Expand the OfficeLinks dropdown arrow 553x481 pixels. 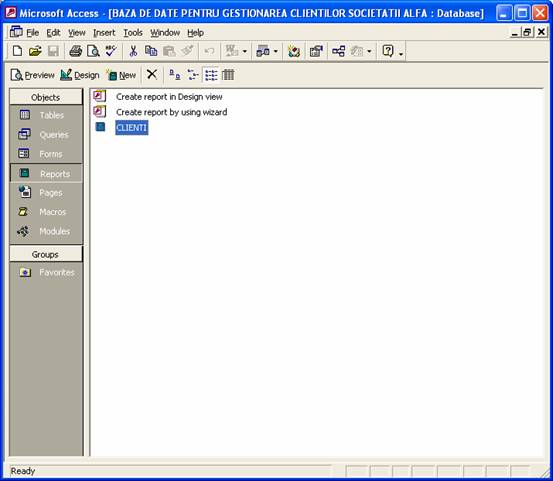[245, 52]
